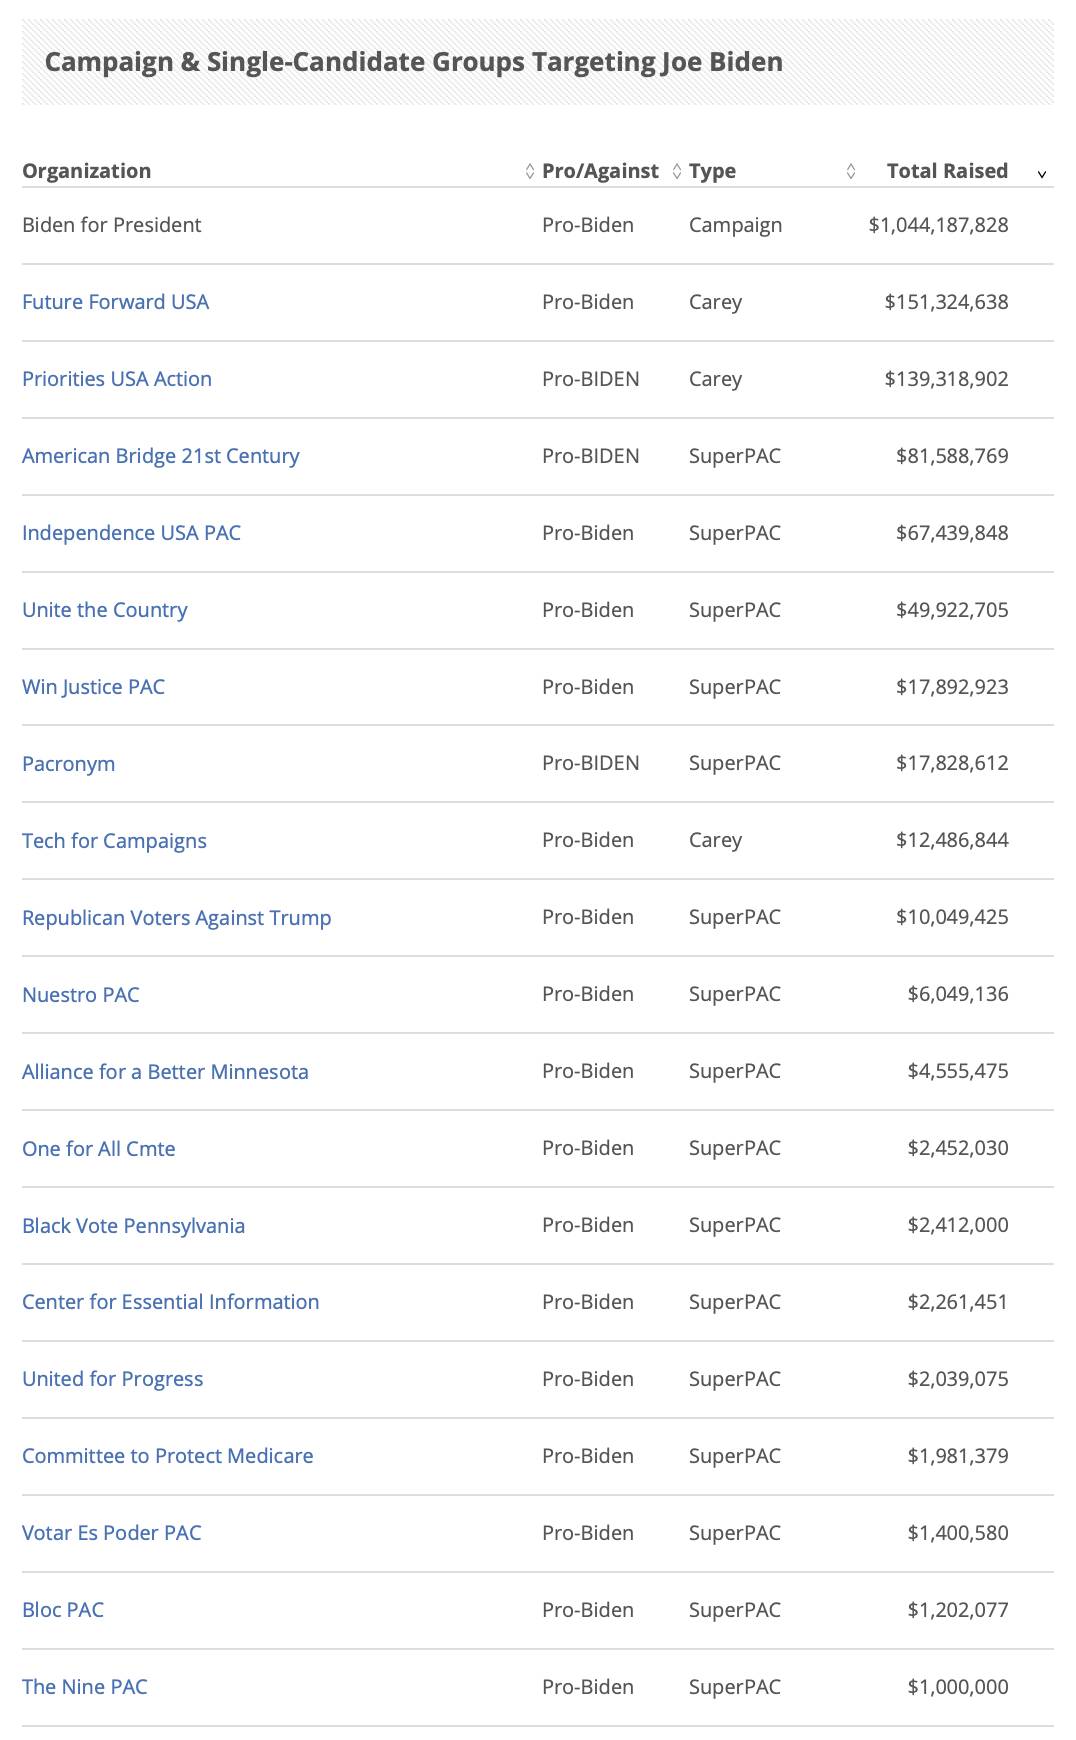Select the $4,555,475 amount

click(x=958, y=1071)
